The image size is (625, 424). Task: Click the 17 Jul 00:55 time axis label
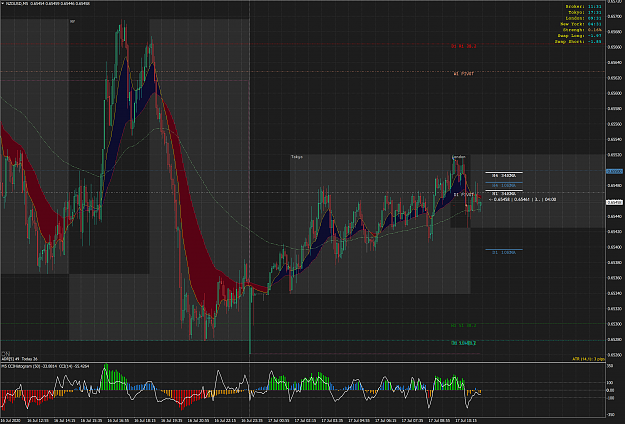pos(278,420)
